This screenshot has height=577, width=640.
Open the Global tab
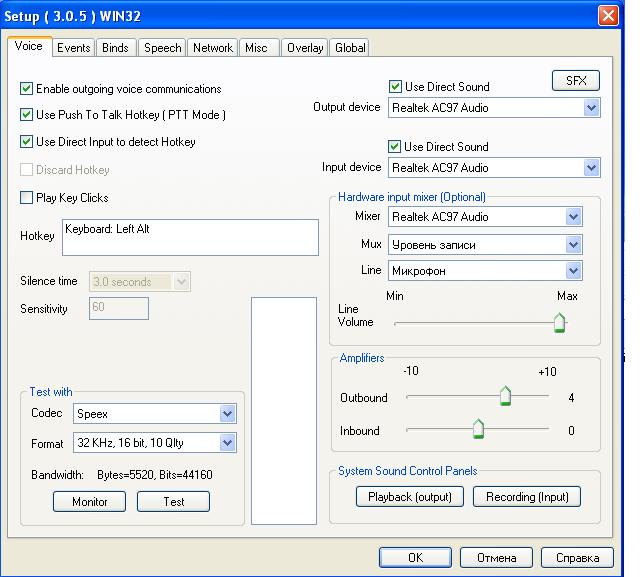click(x=349, y=48)
